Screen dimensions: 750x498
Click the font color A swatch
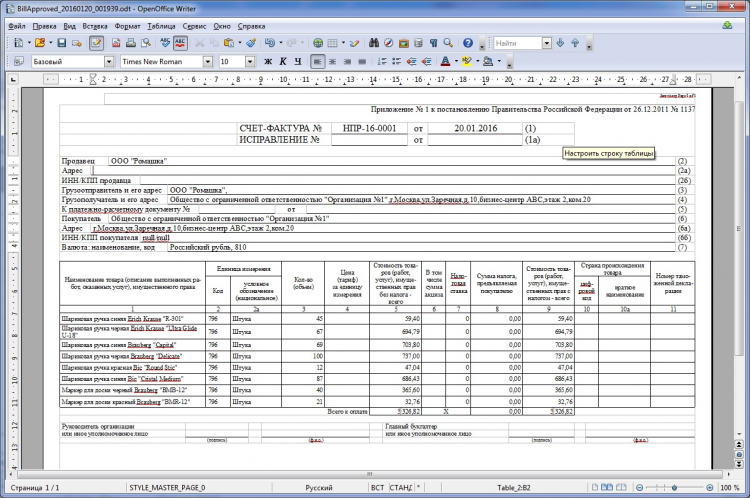pos(444,62)
